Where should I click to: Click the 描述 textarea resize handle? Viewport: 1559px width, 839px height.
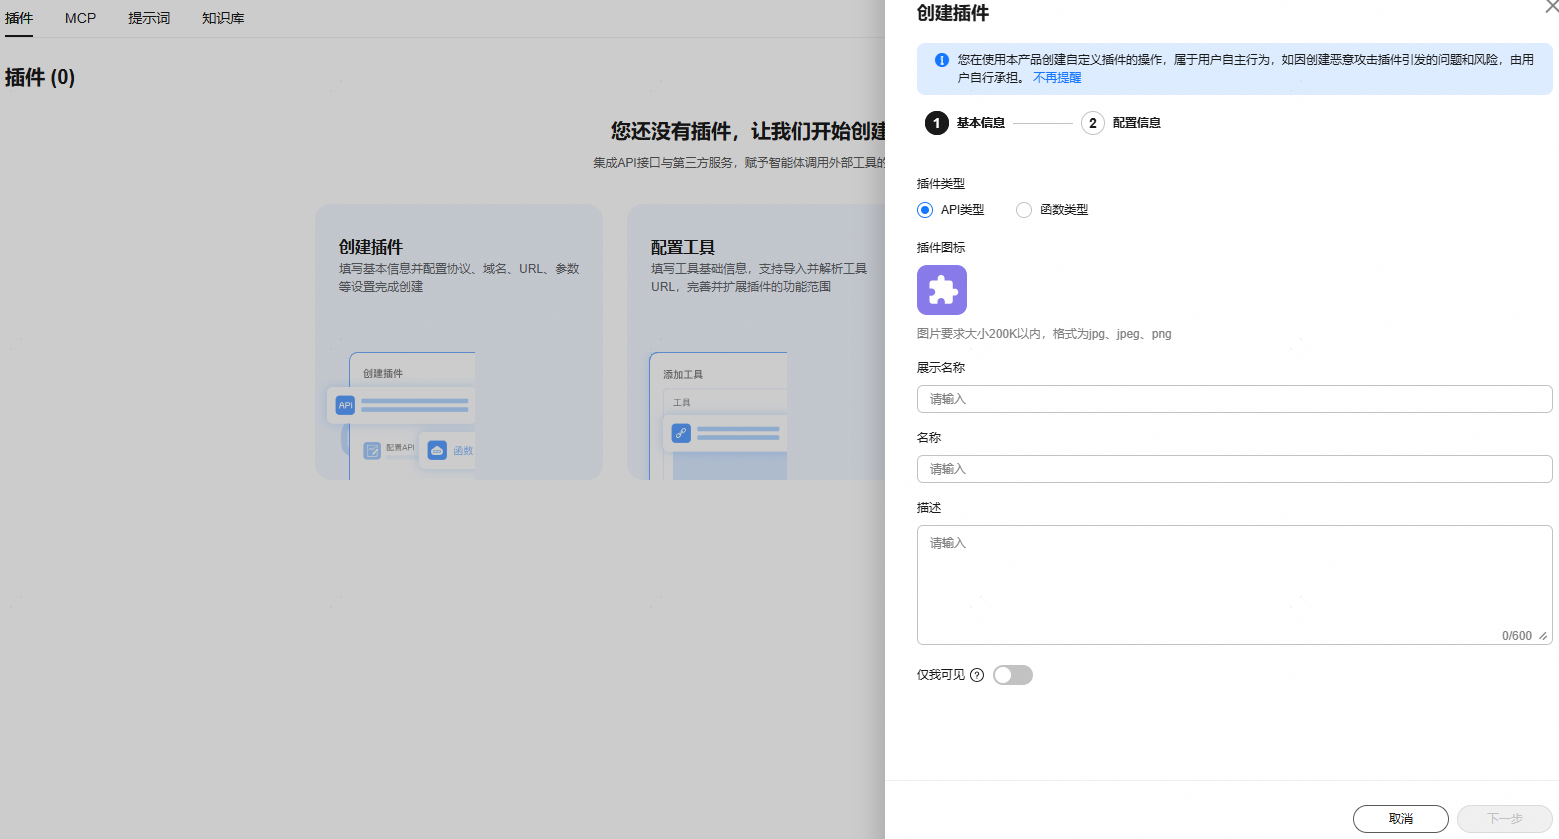click(1543, 636)
